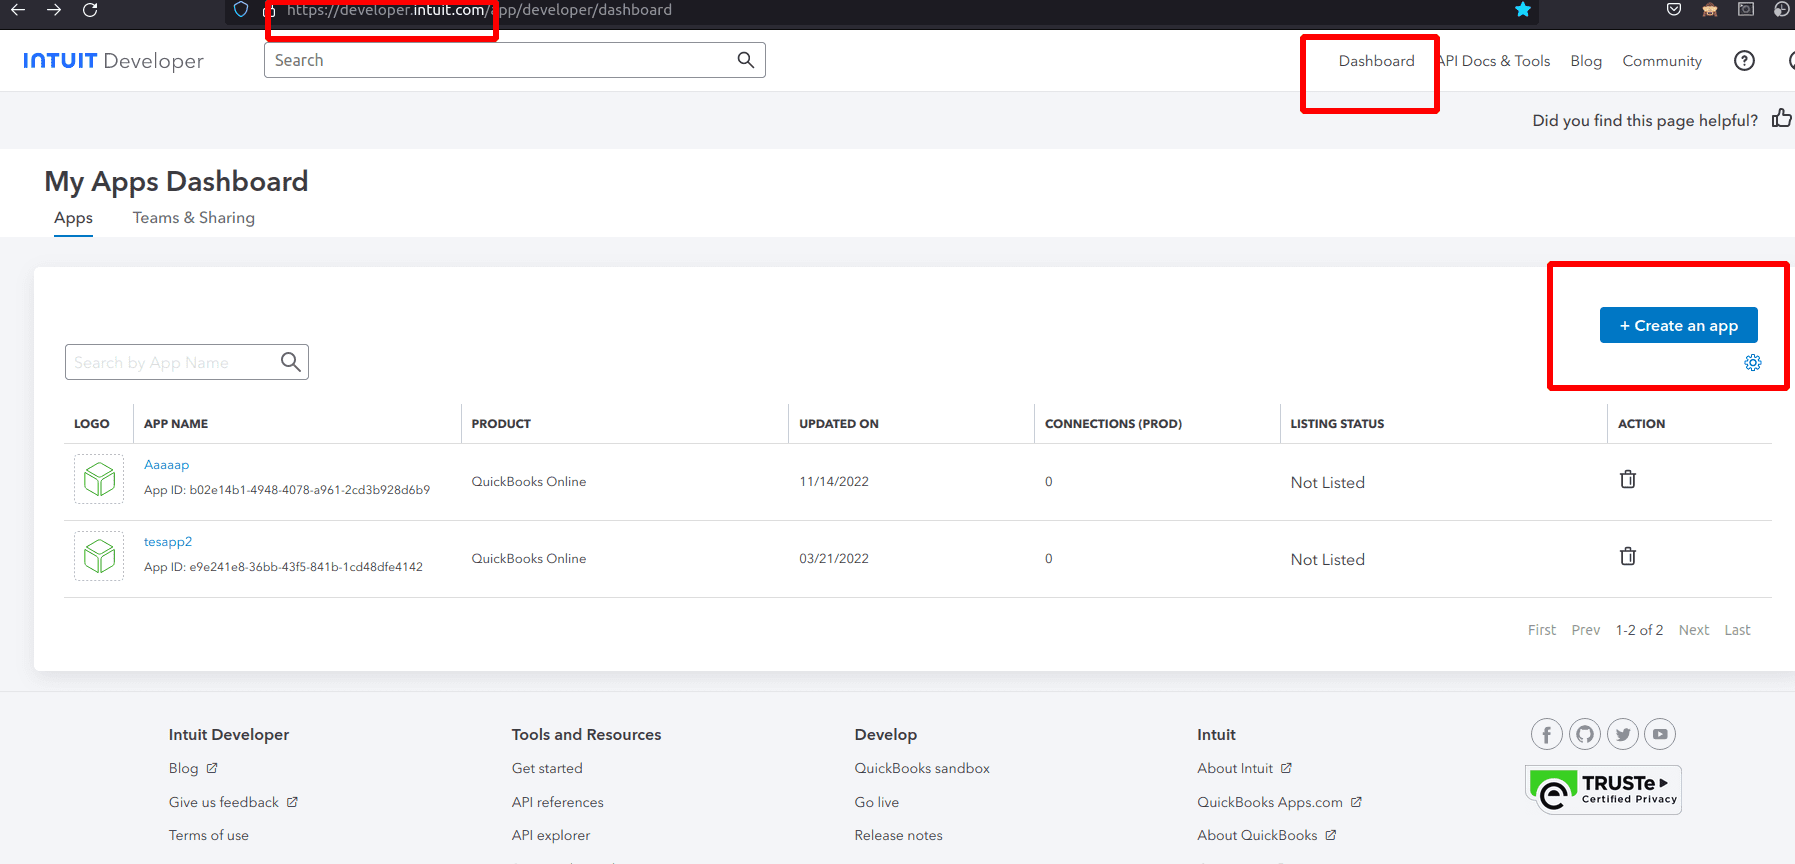Open the Facebook icon in the footer
Screen dimensions: 1795x864
point(1547,735)
